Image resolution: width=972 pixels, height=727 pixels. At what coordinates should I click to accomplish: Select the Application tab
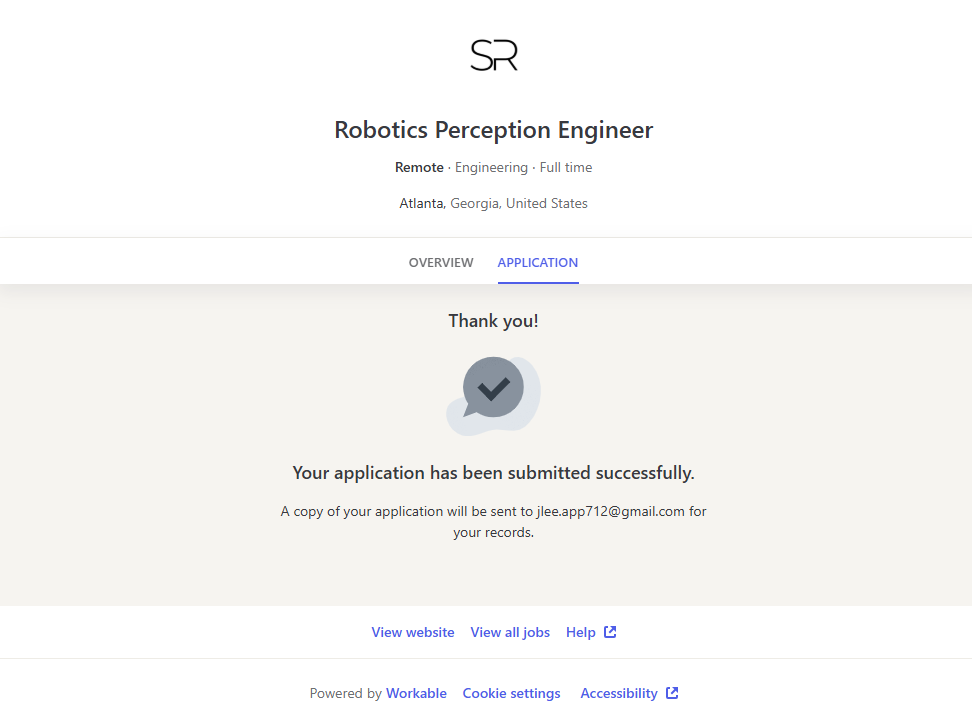(538, 263)
